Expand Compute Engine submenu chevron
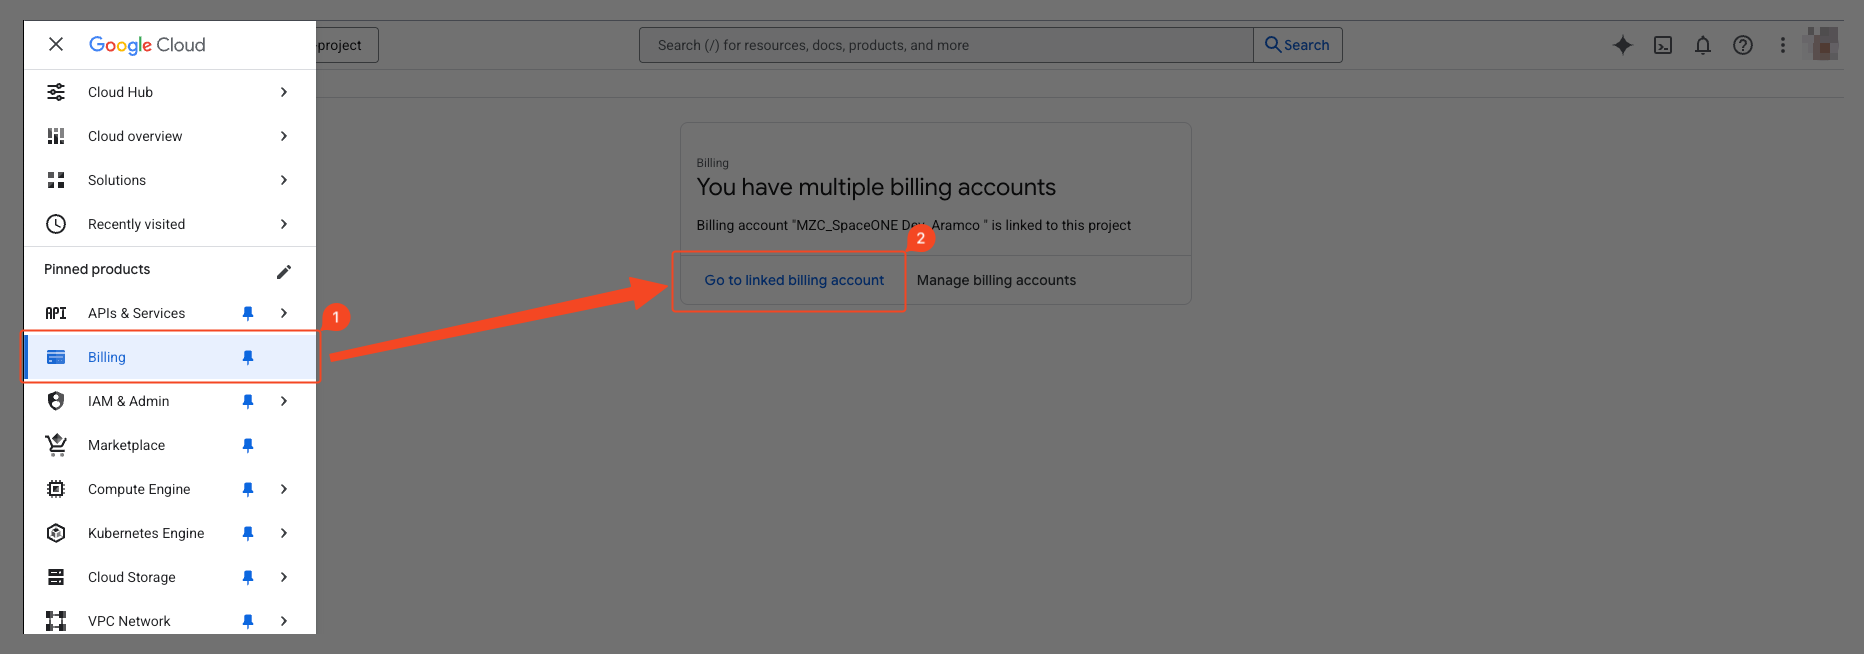 click(284, 489)
